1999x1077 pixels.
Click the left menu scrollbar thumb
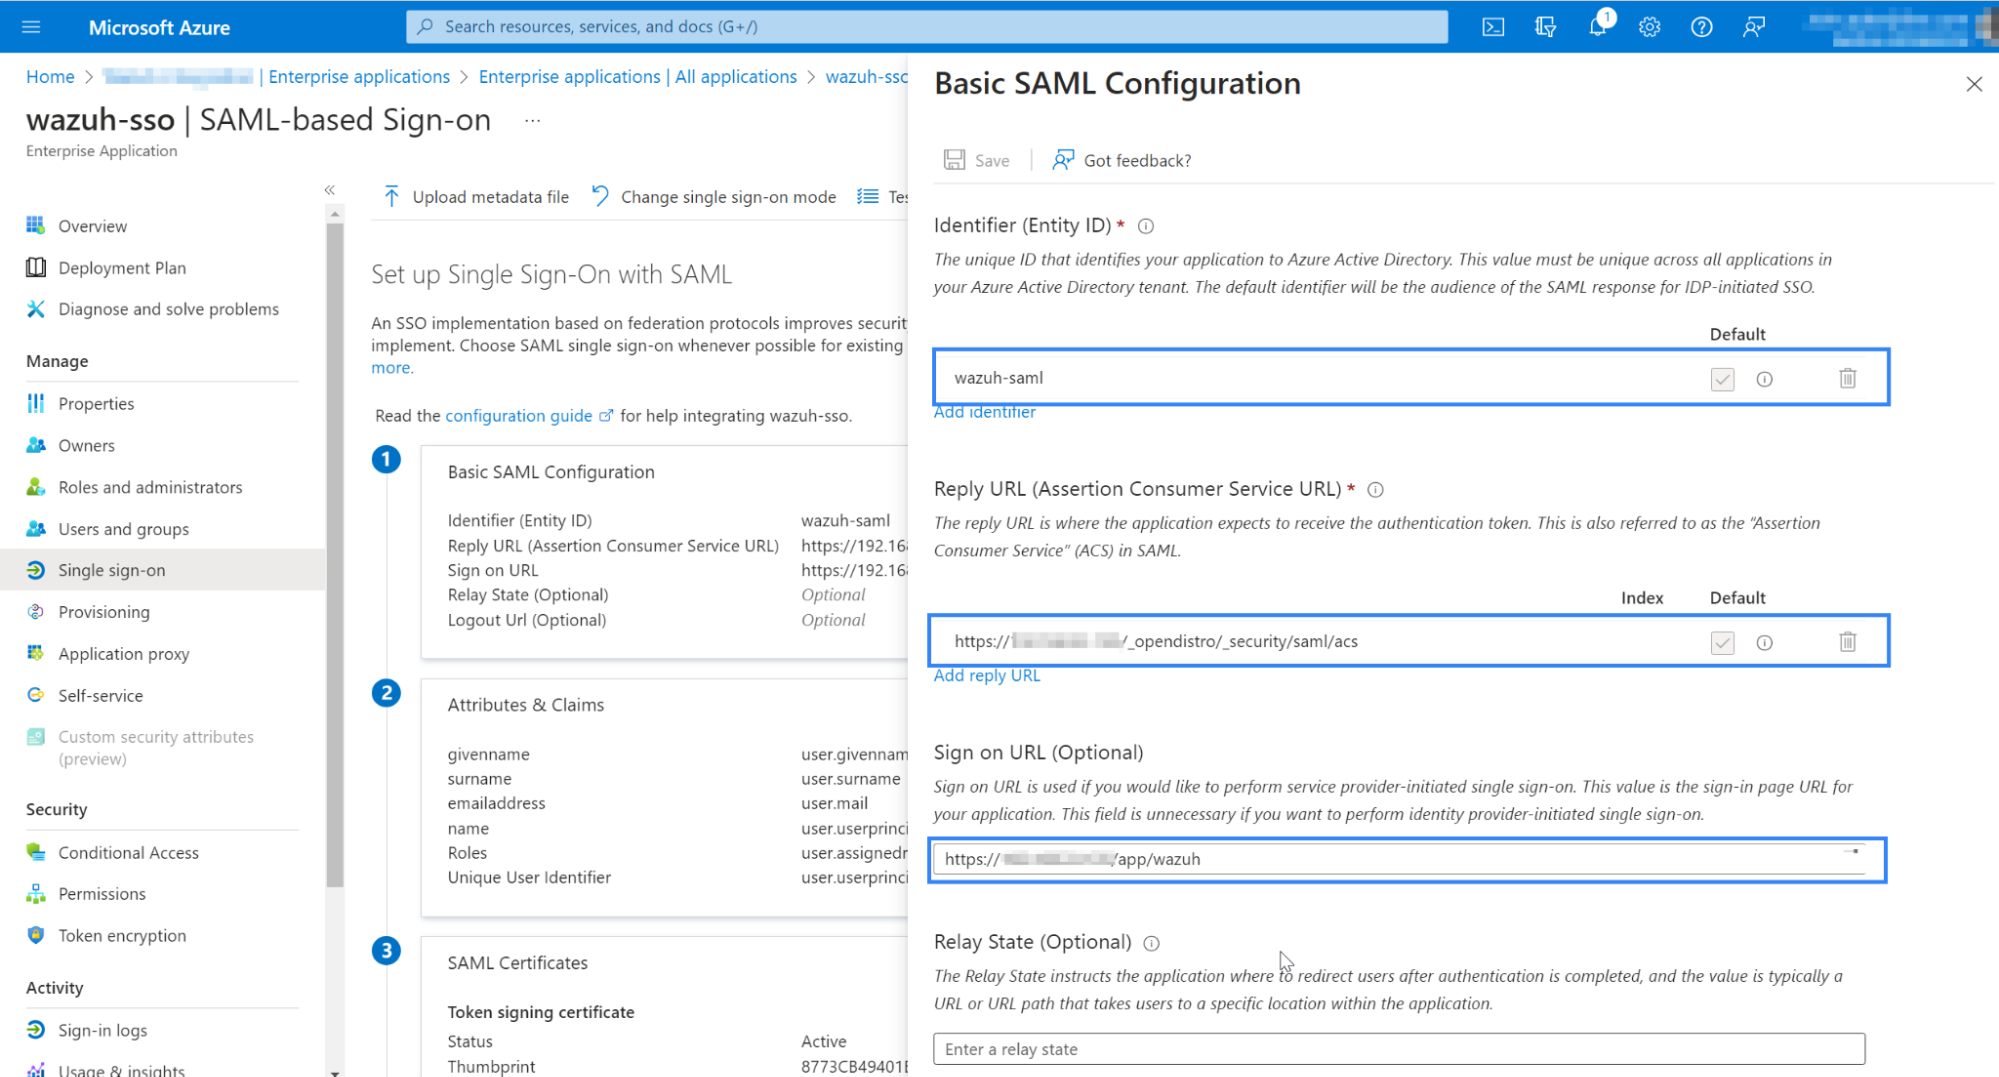(x=335, y=555)
